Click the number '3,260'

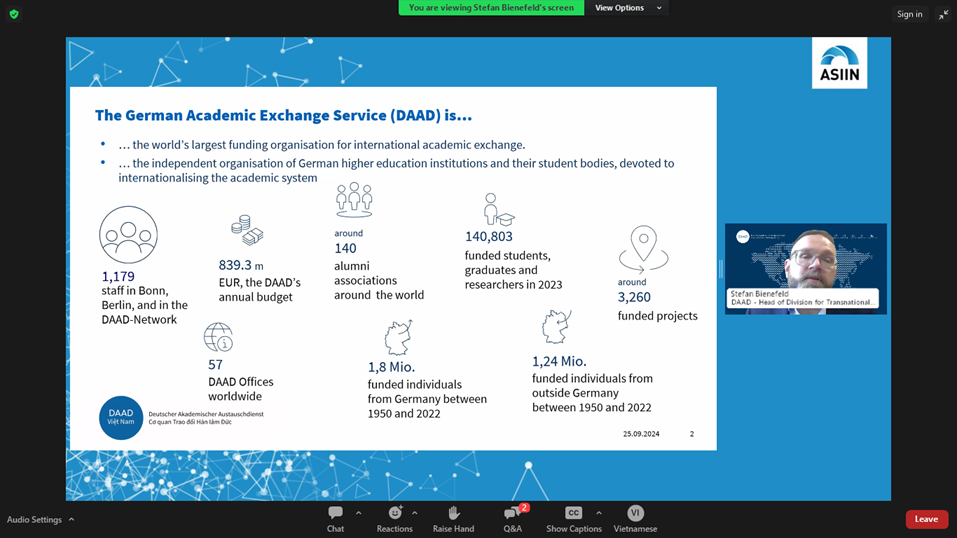click(x=634, y=297)
